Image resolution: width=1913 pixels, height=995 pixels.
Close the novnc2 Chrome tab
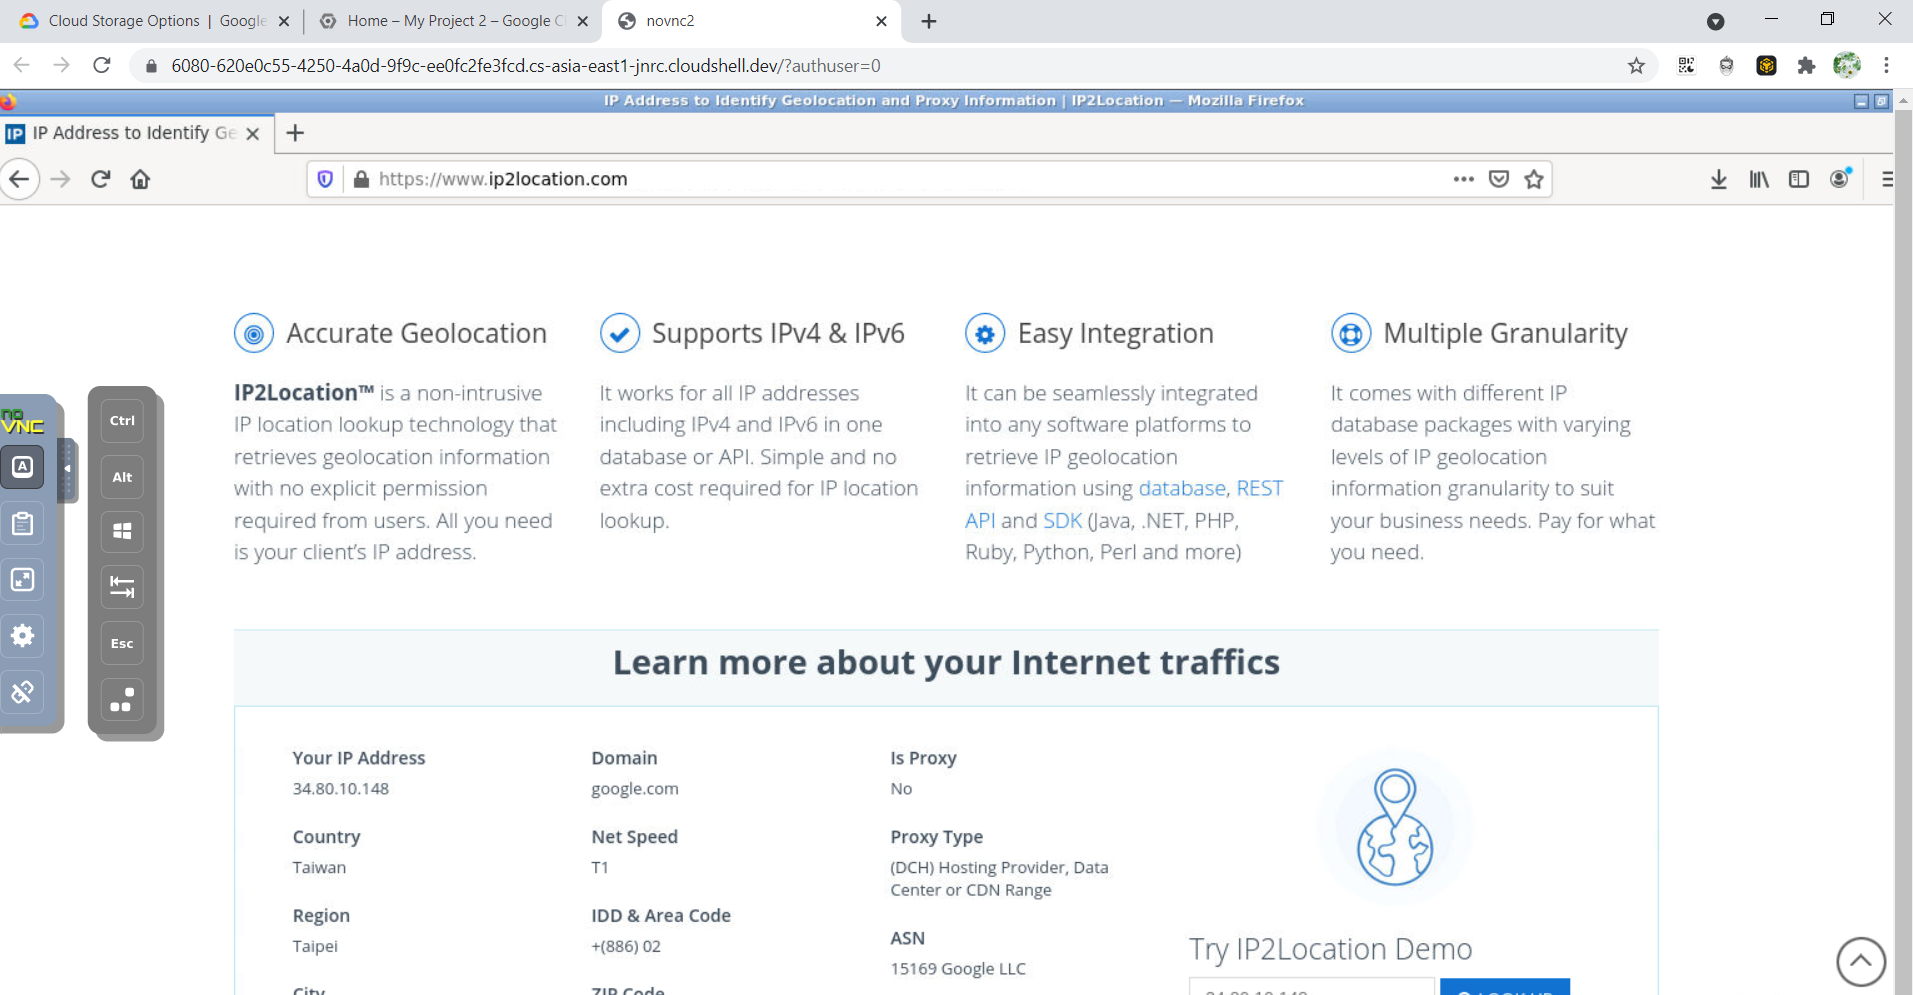(881, 21)
